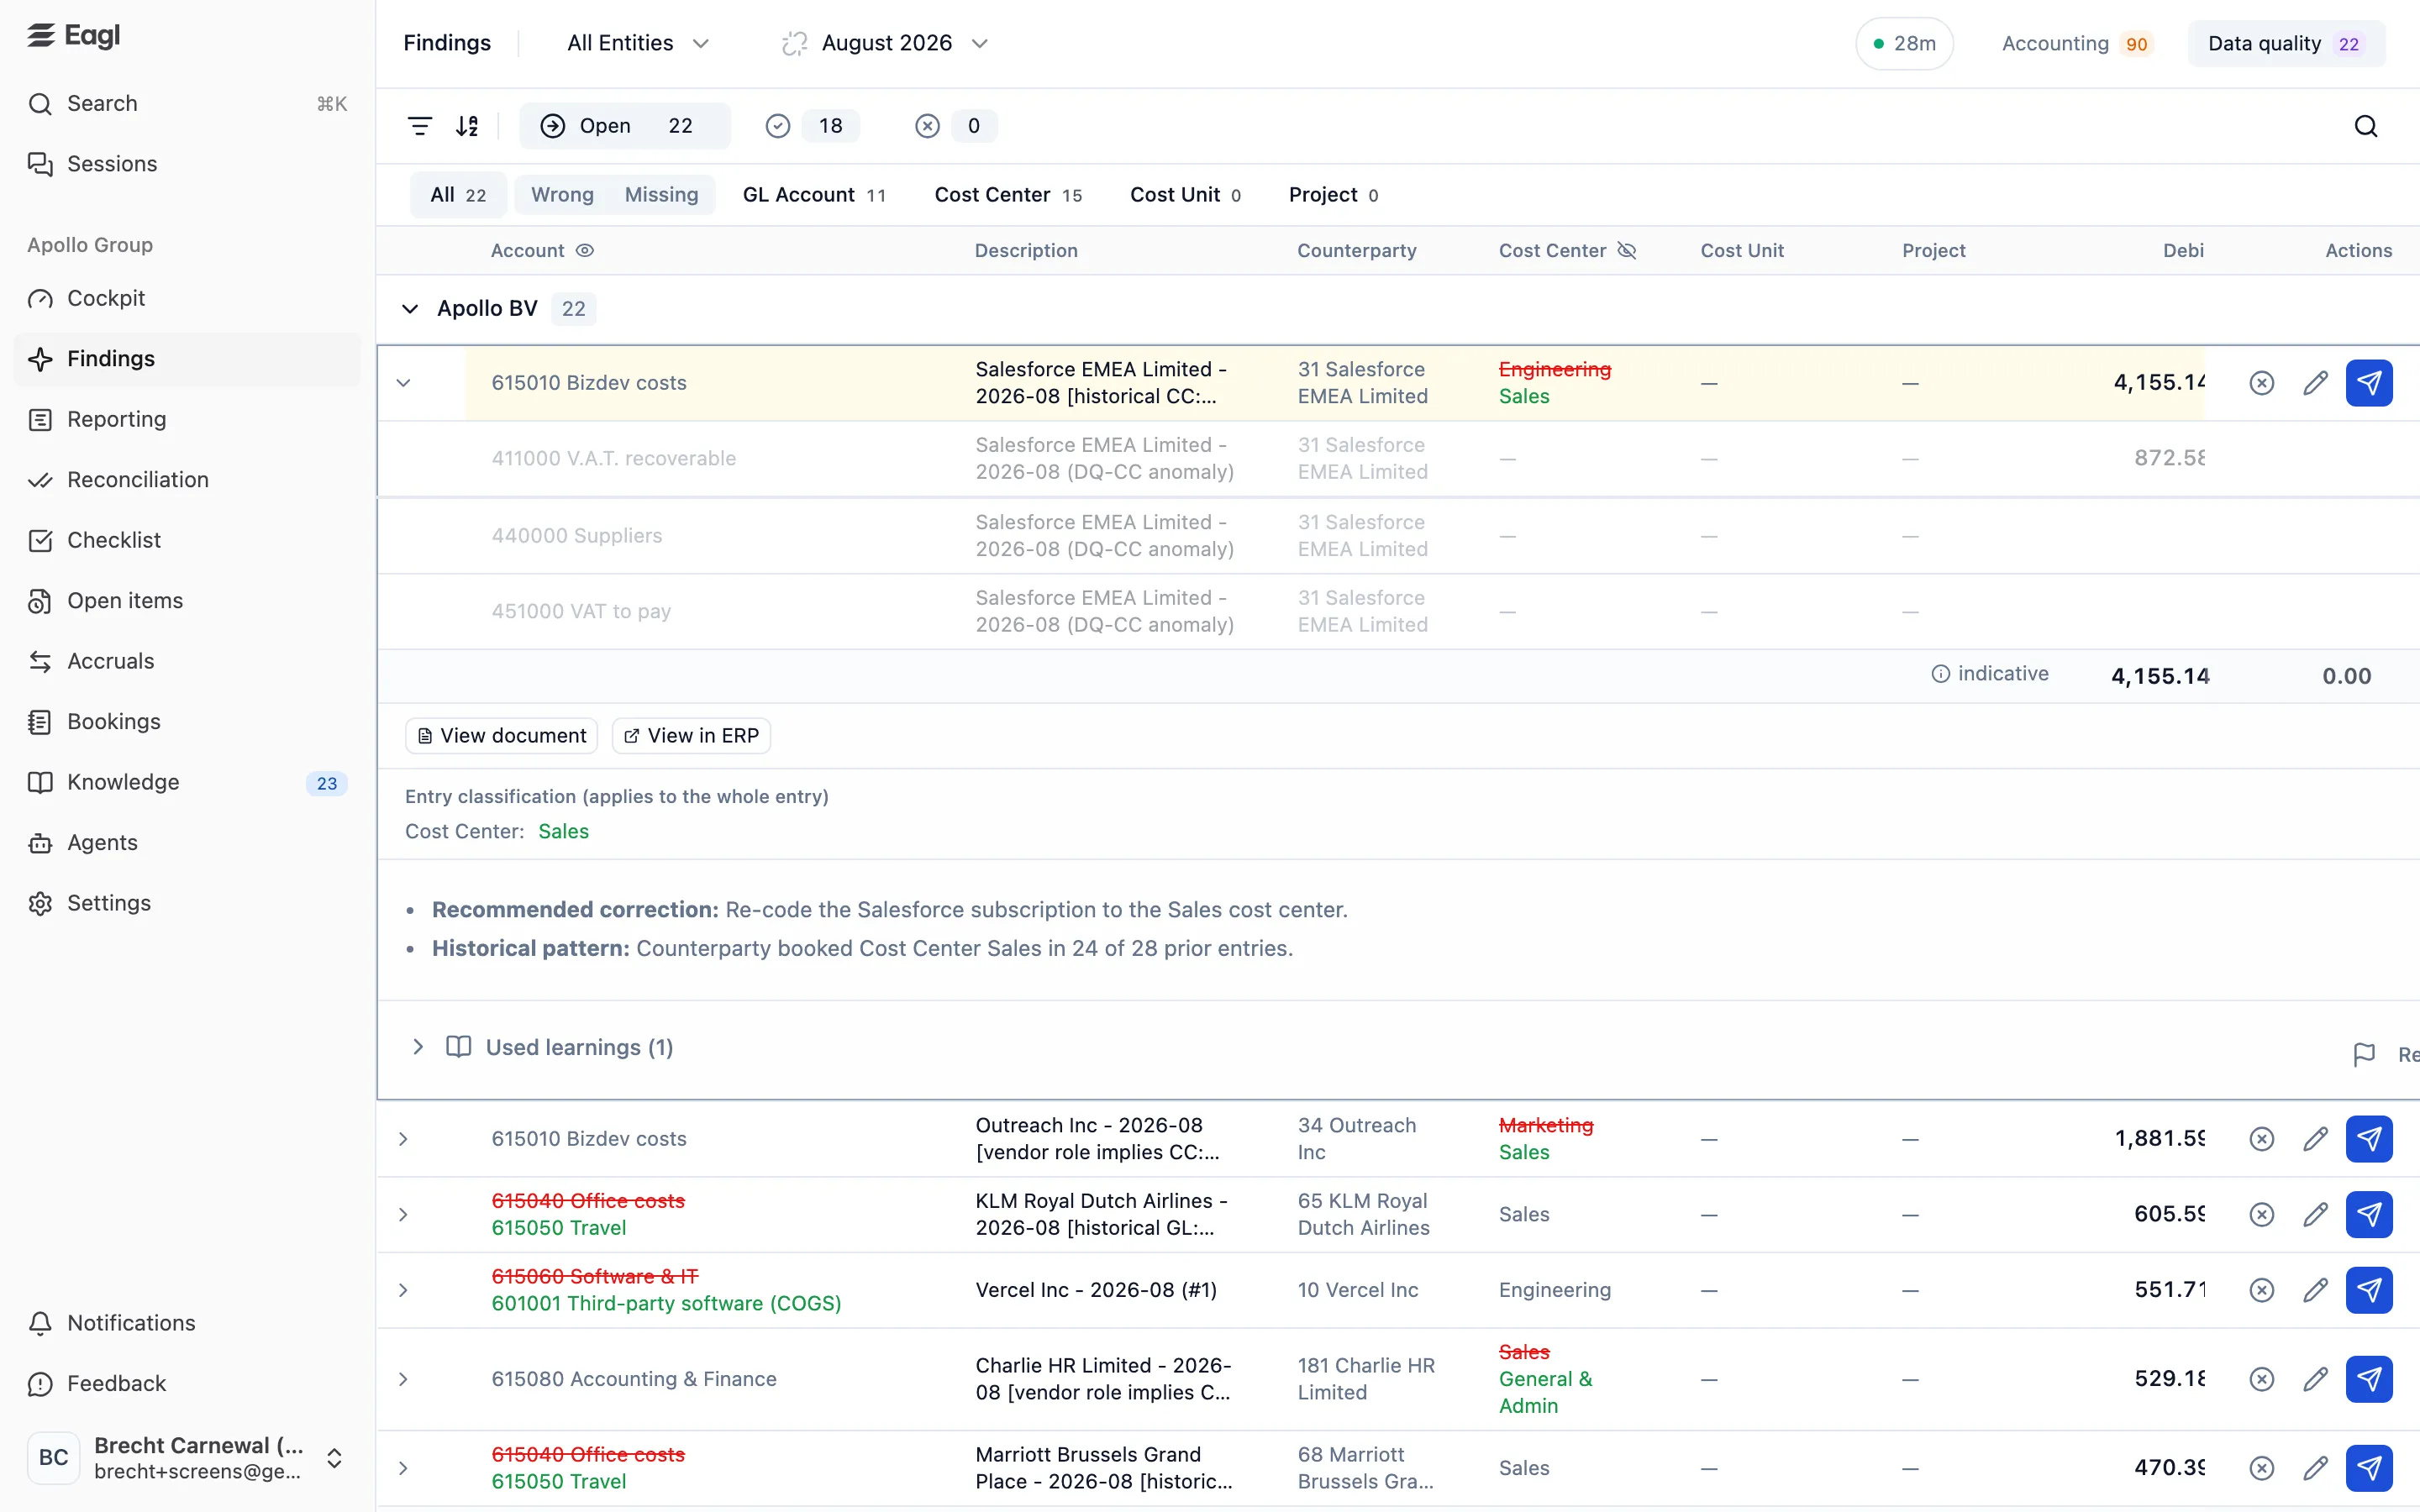Open Notifications in the sidebar

coord(187,1323)
